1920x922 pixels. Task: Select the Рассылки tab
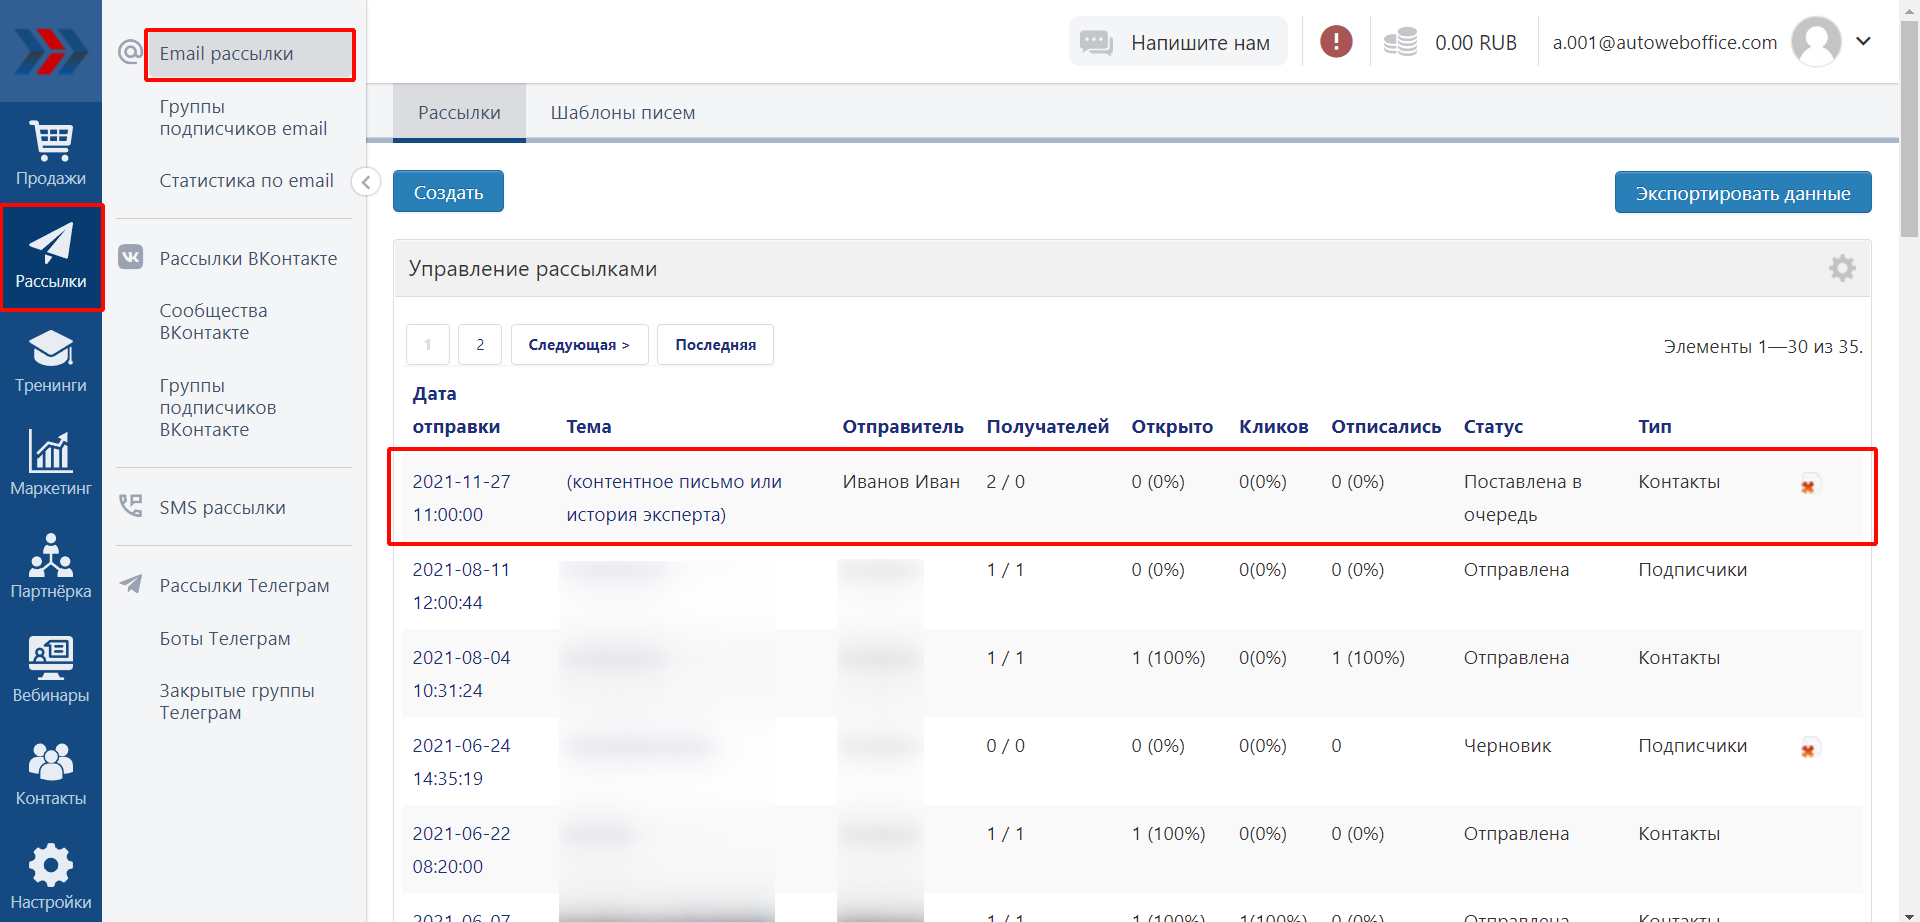pos(459,113)
